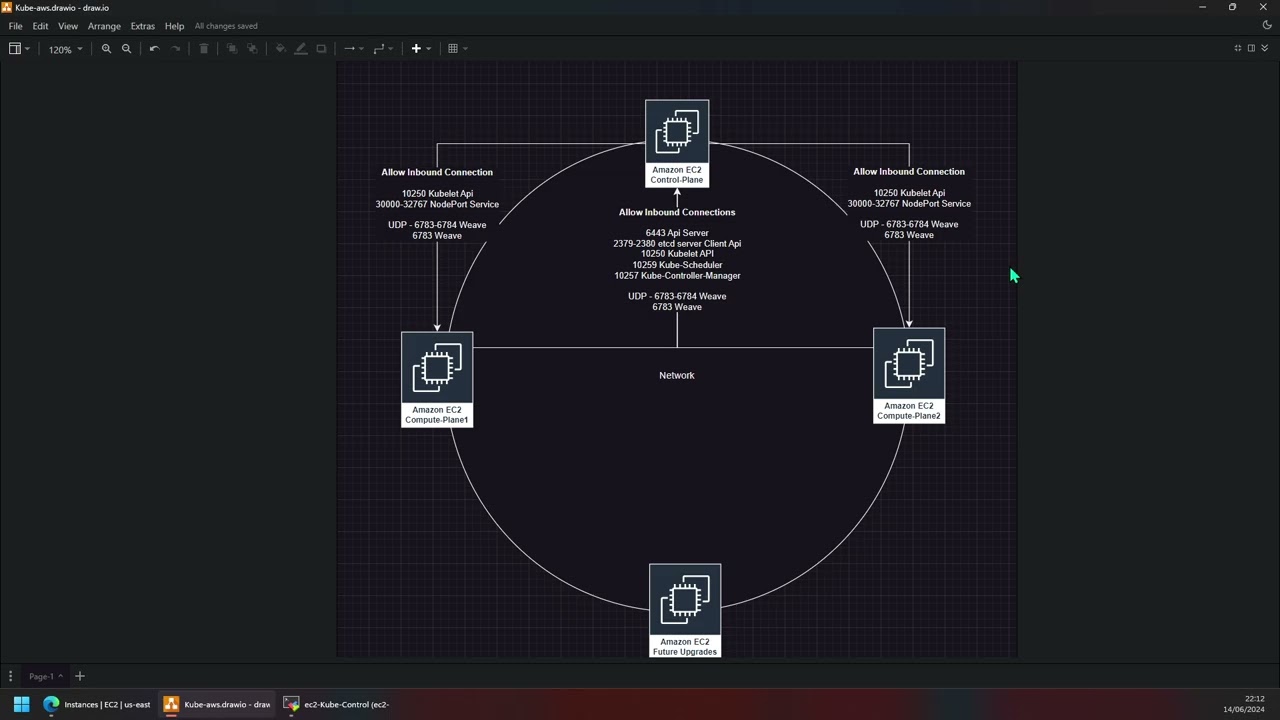The image size is (1280, 720).
Task: Open the Table grid dropdown
Action: (457, 48)
